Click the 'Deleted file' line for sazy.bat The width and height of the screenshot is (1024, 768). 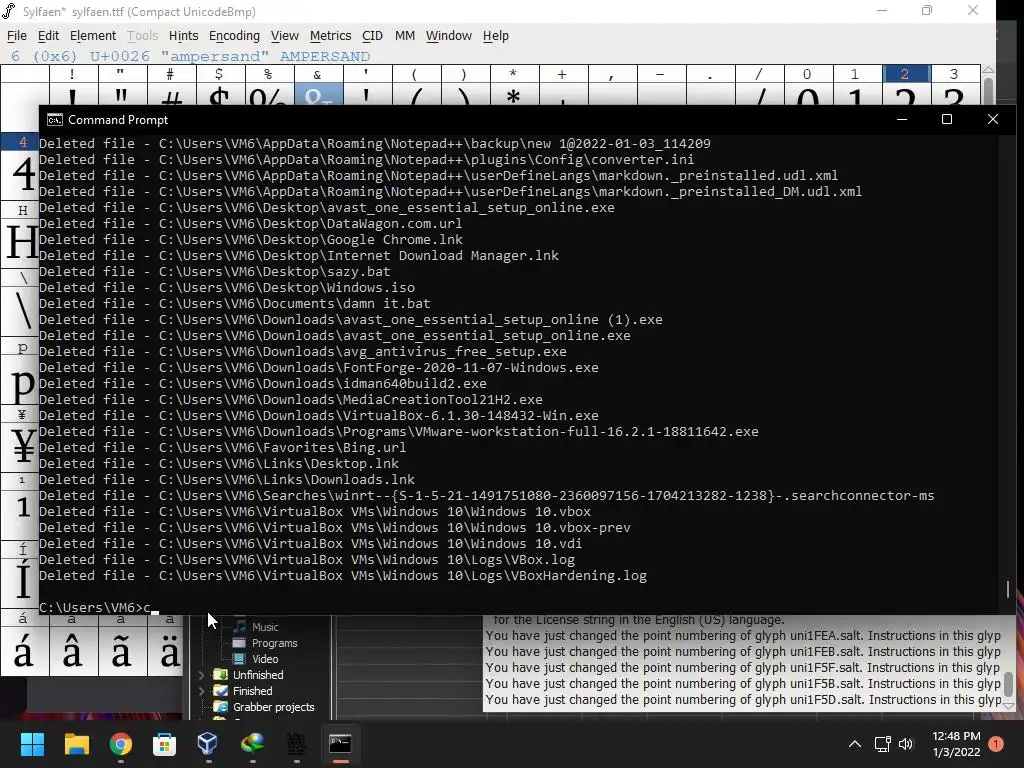pyautogui.click(x=214, y=272)
